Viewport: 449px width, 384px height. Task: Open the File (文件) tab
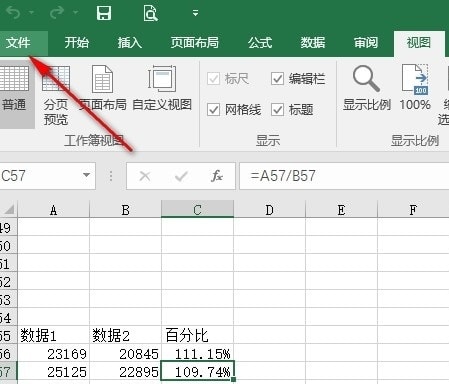click(18, 43)
